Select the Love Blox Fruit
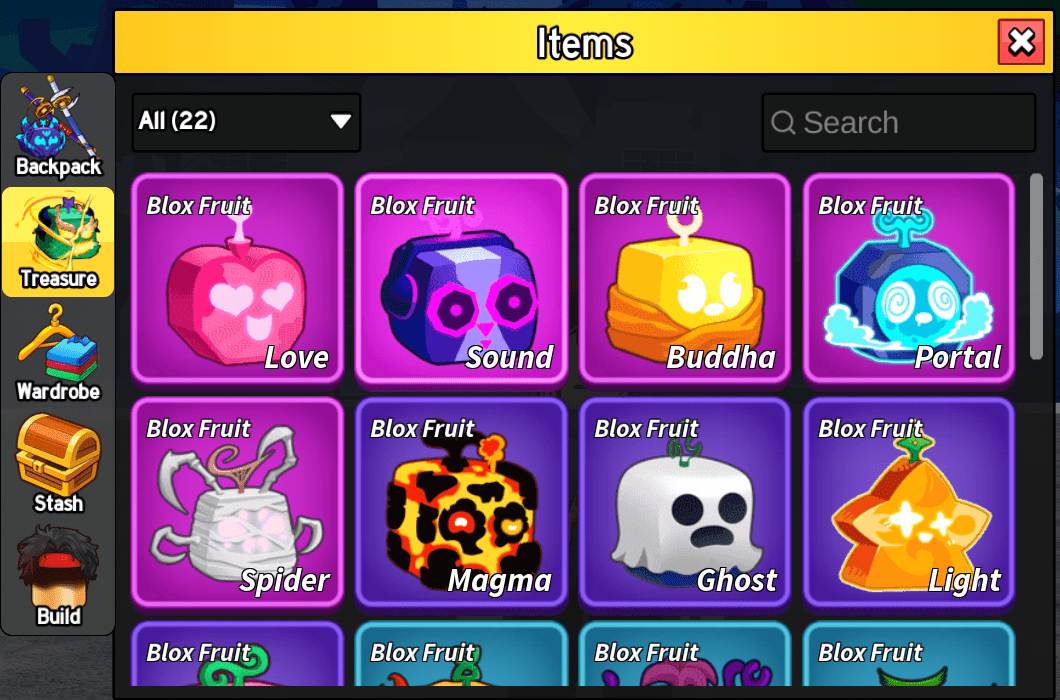The image size is (1060, 700). 237,279
